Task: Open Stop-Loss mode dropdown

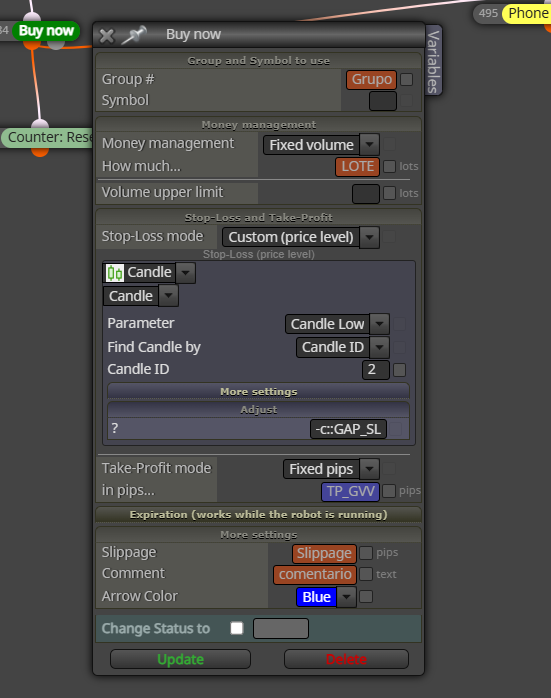Action: (301, 237)
